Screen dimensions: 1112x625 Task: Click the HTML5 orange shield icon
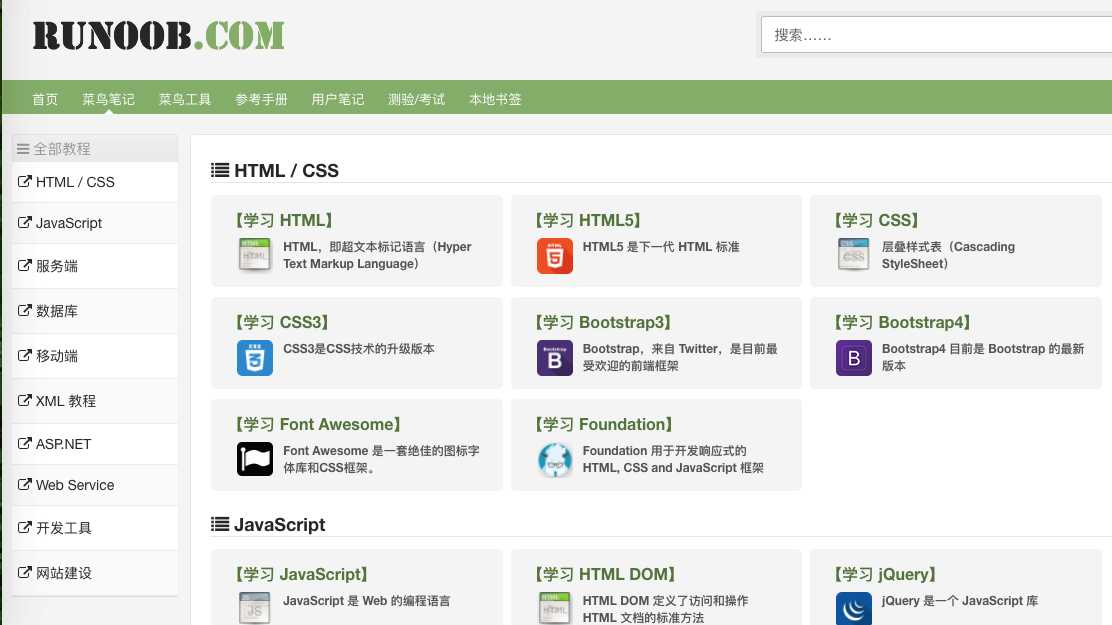(x=555, y=256)
